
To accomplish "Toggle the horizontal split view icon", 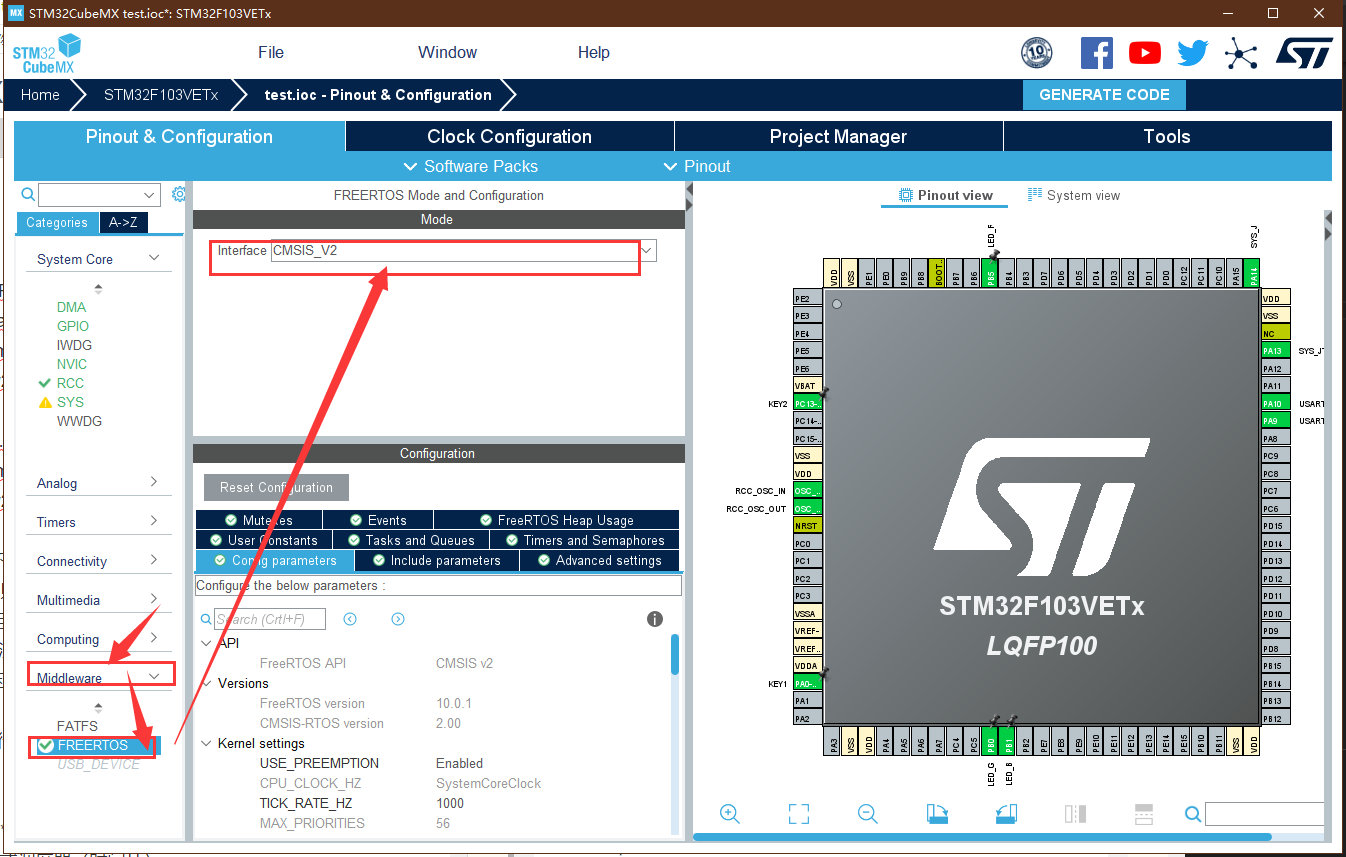I will 1144,814.
